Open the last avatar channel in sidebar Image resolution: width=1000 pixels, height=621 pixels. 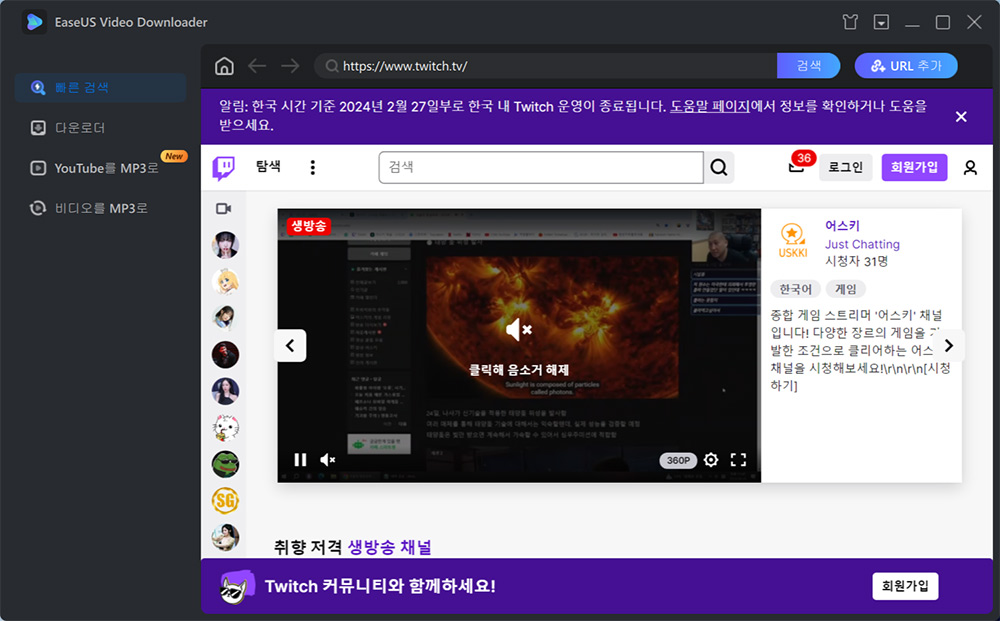[x=225, y=537]
